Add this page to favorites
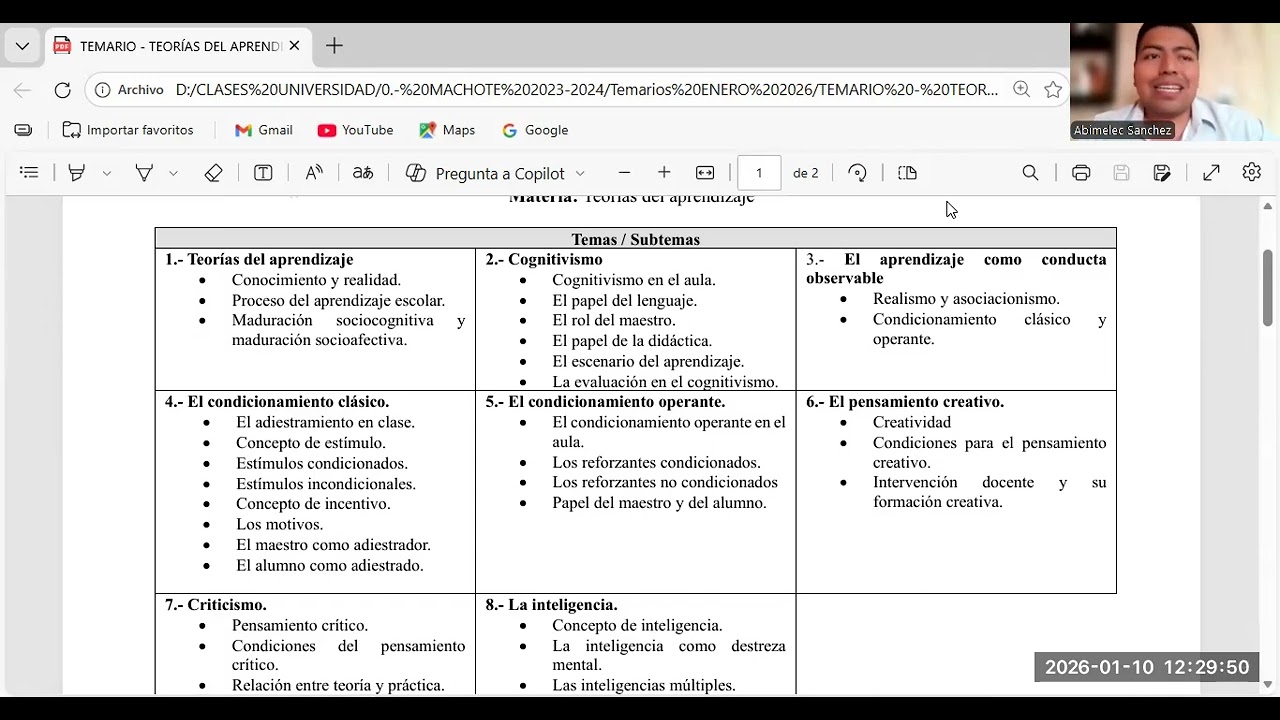 pos(1053,90)
